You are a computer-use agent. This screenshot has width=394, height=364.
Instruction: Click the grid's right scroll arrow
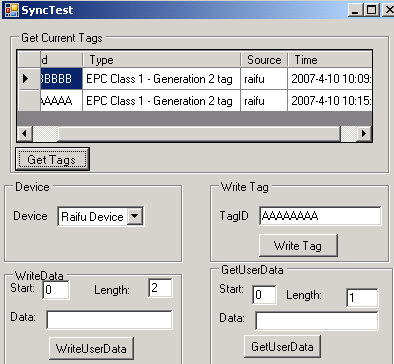(364, 134)
